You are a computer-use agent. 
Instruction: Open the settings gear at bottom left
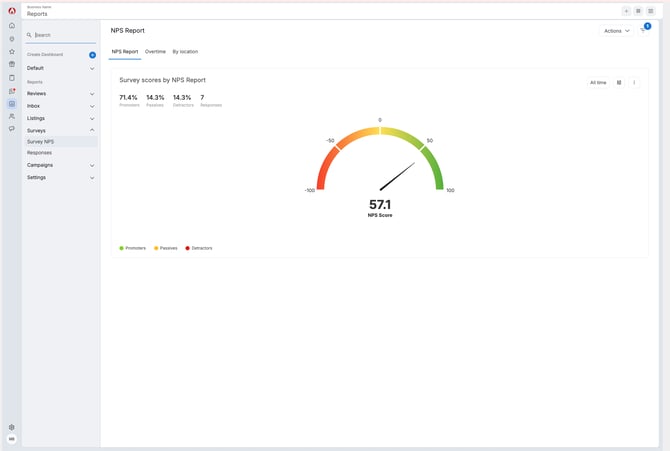tap(12, 427)
